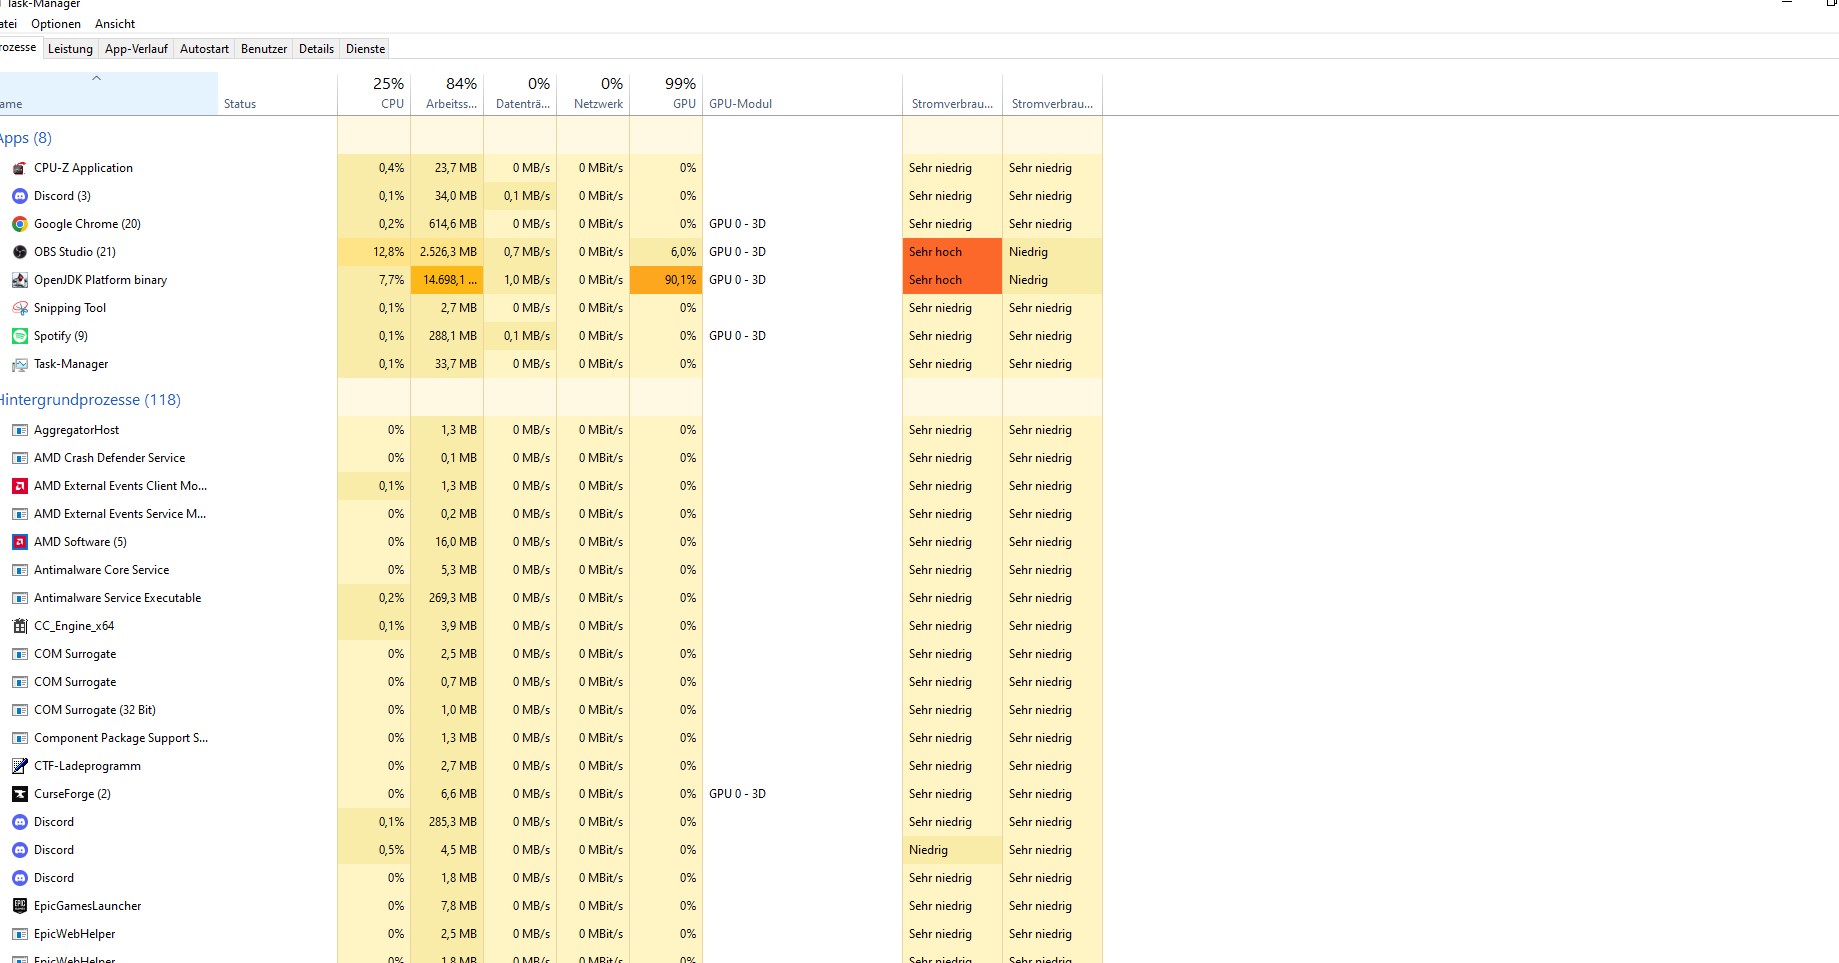Sort by the CPU column header
The image size is (1839, 963).
[x=374, y=93]
